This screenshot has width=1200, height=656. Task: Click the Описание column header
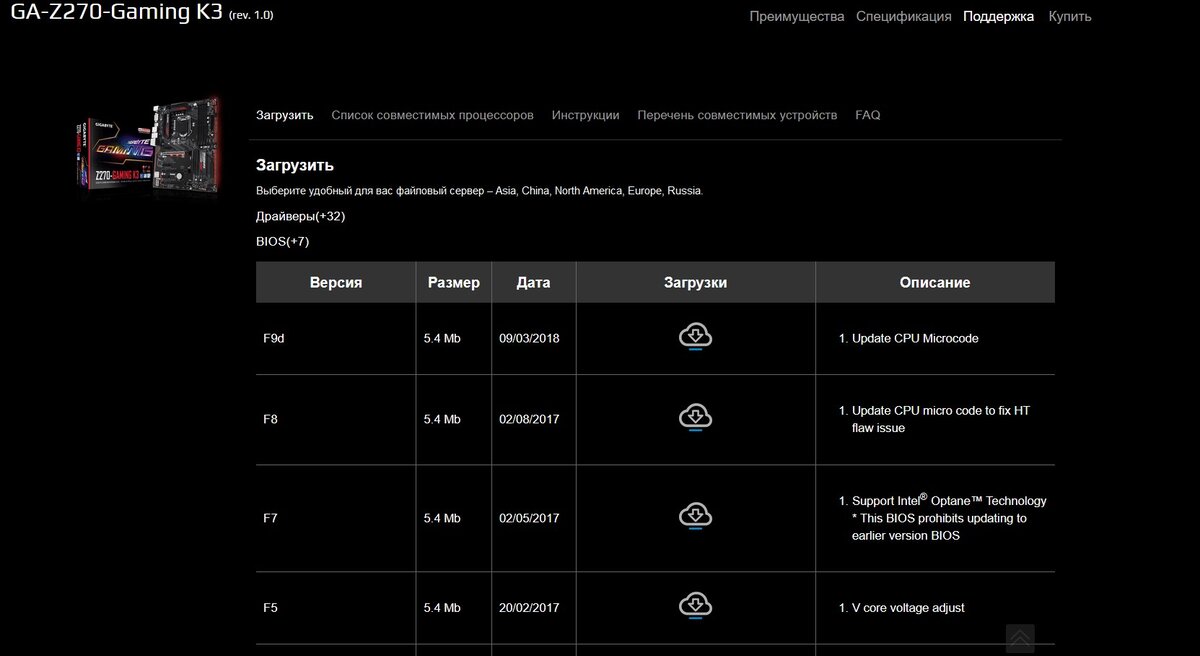tap(935, 282)
